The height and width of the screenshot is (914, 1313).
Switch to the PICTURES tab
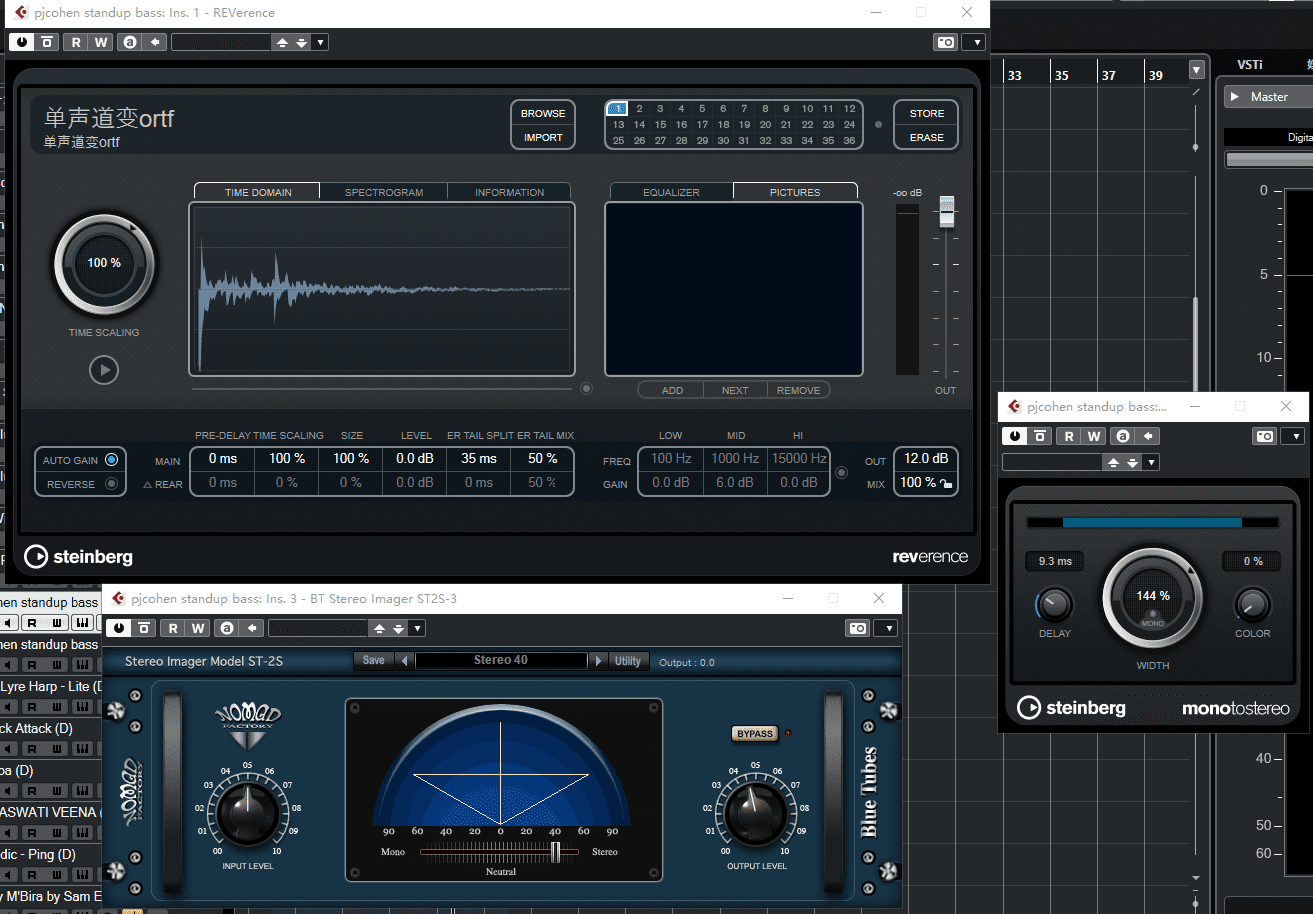tap(795, 192)
